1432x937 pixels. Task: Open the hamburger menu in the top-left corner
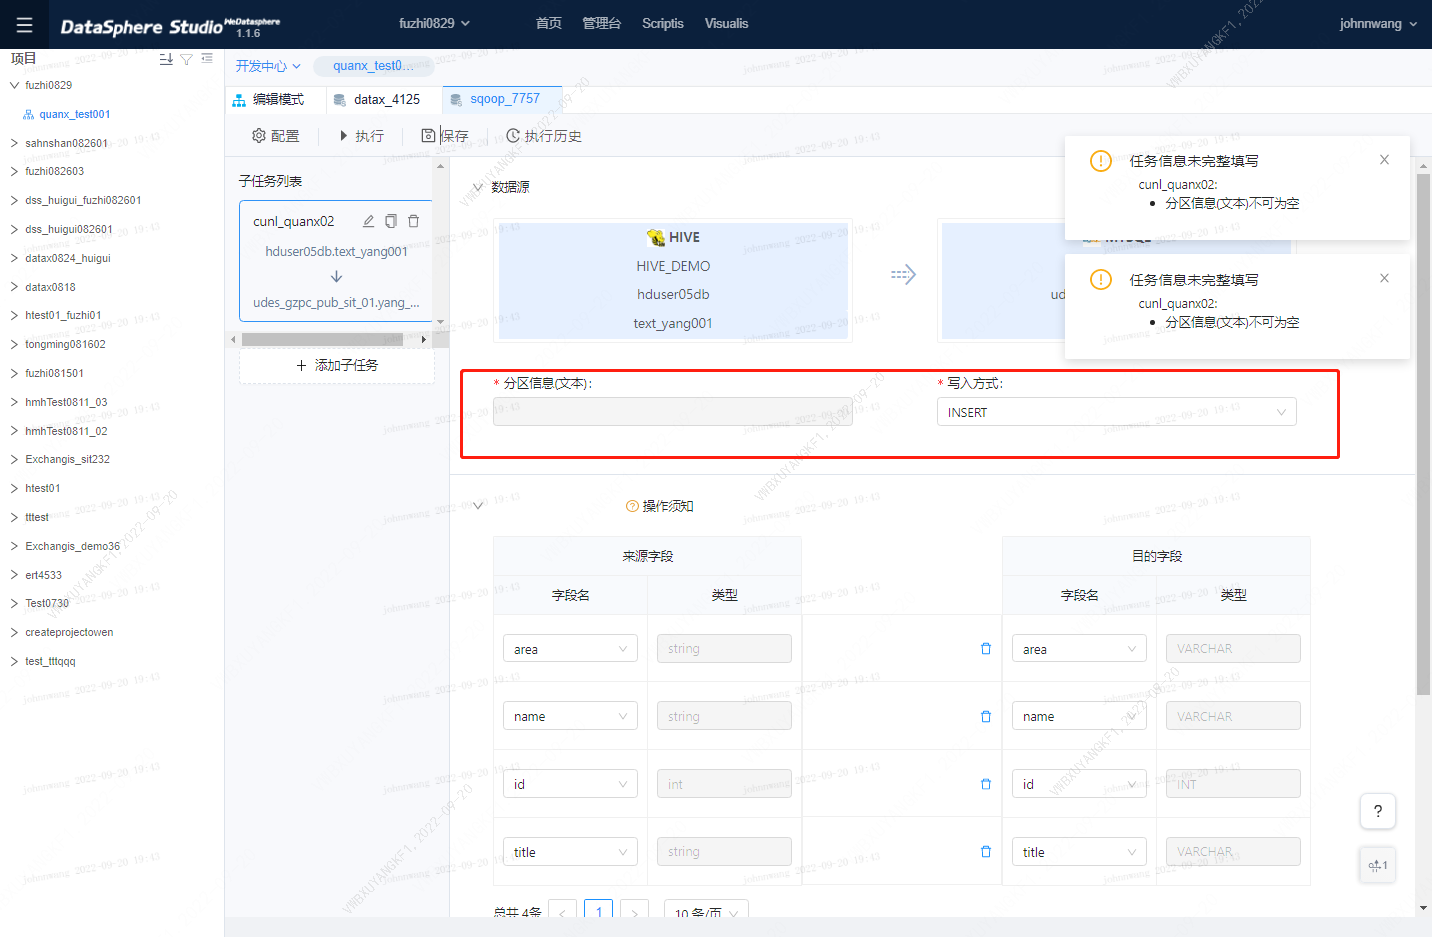click(25, 24)
